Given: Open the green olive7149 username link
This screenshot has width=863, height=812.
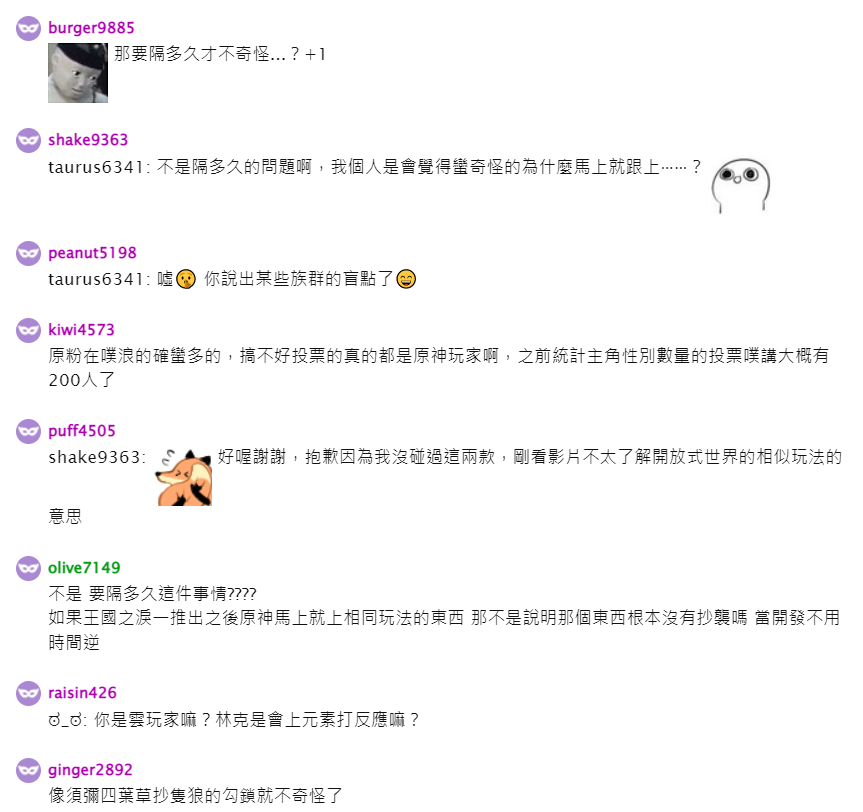Looking at the screenshot, I should pos(84,568).
